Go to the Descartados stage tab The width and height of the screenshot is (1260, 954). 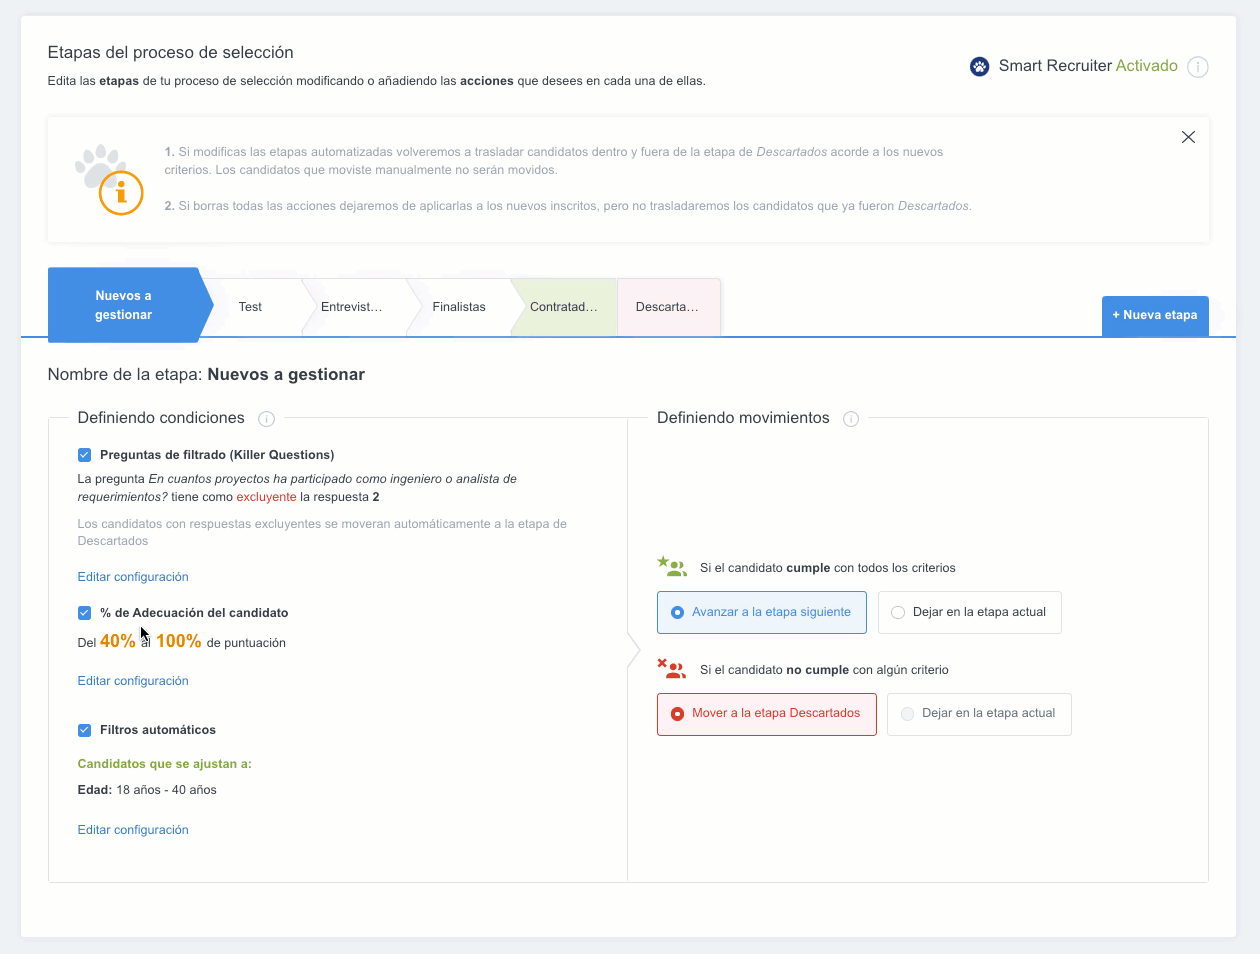coord(667,307)
